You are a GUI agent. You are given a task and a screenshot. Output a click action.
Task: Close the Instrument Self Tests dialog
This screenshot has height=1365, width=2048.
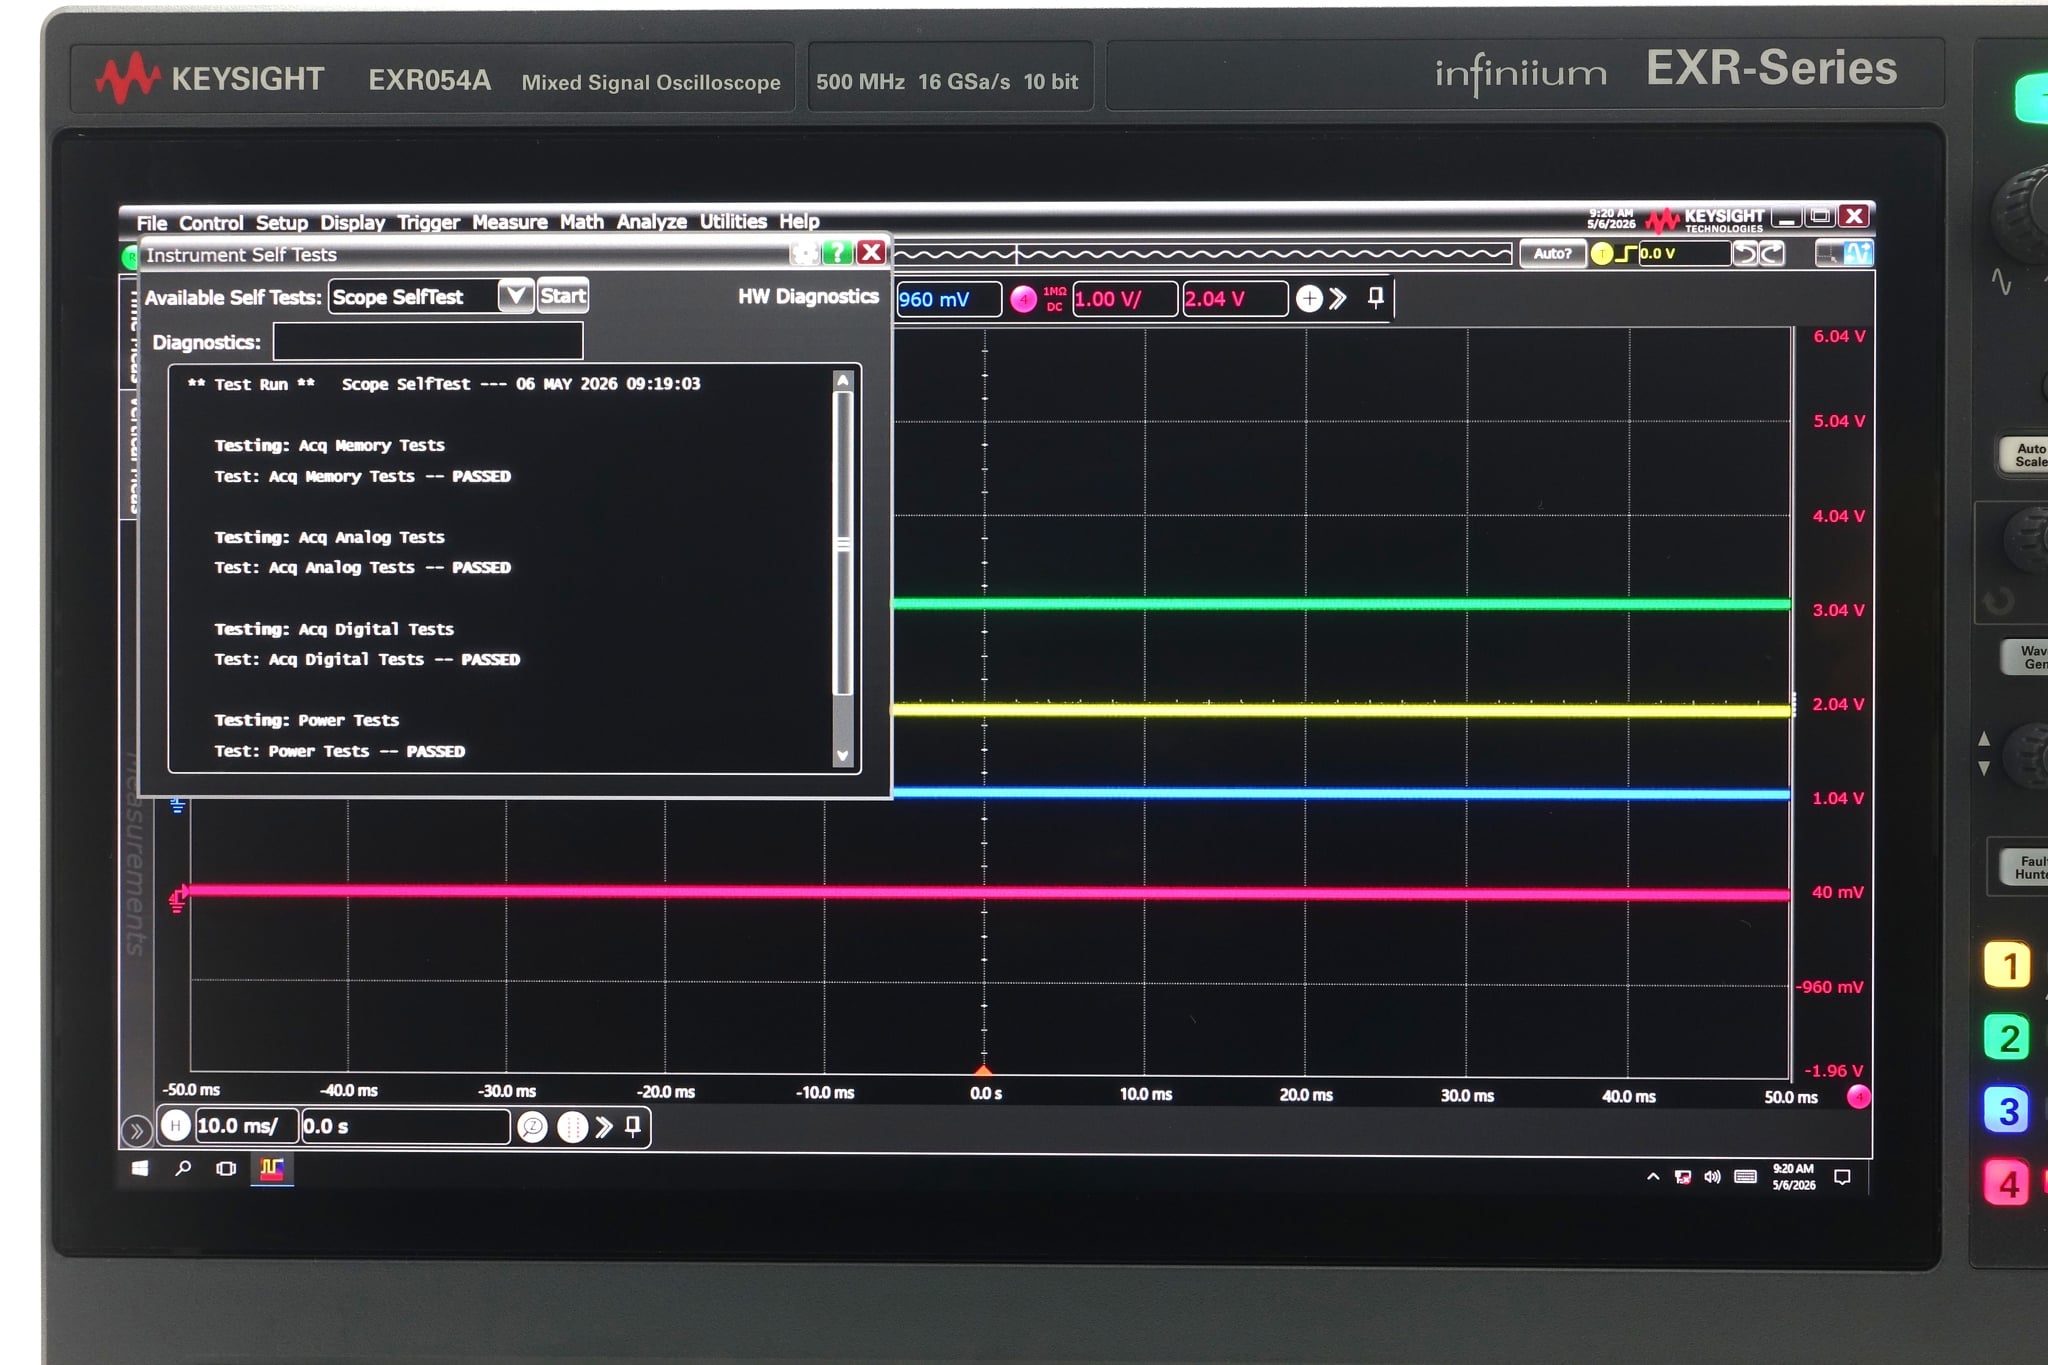871,253
